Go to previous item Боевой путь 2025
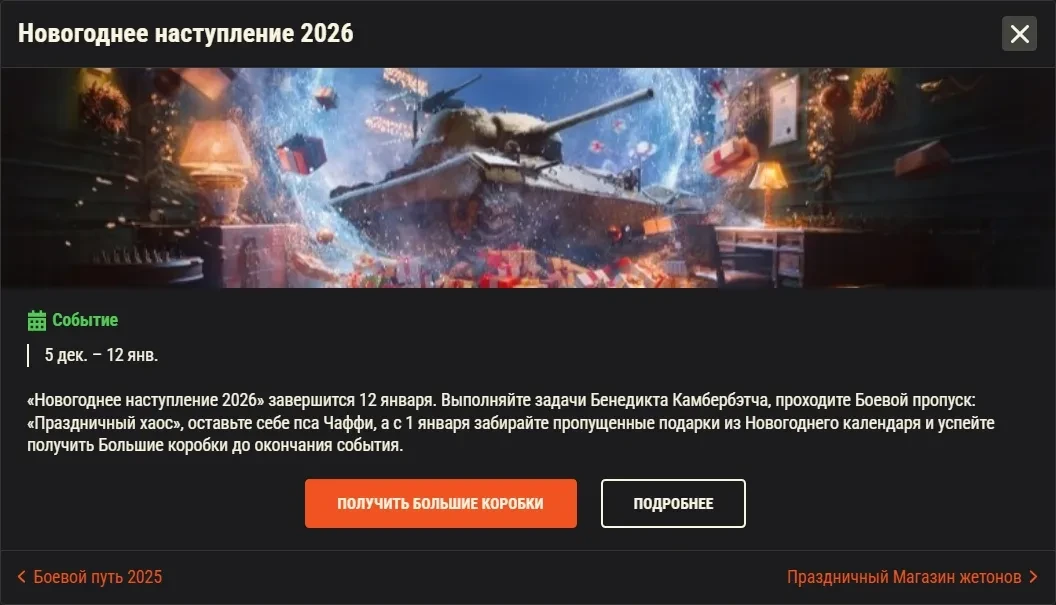The image size is (1056, 605). click(x=98, y=577)
